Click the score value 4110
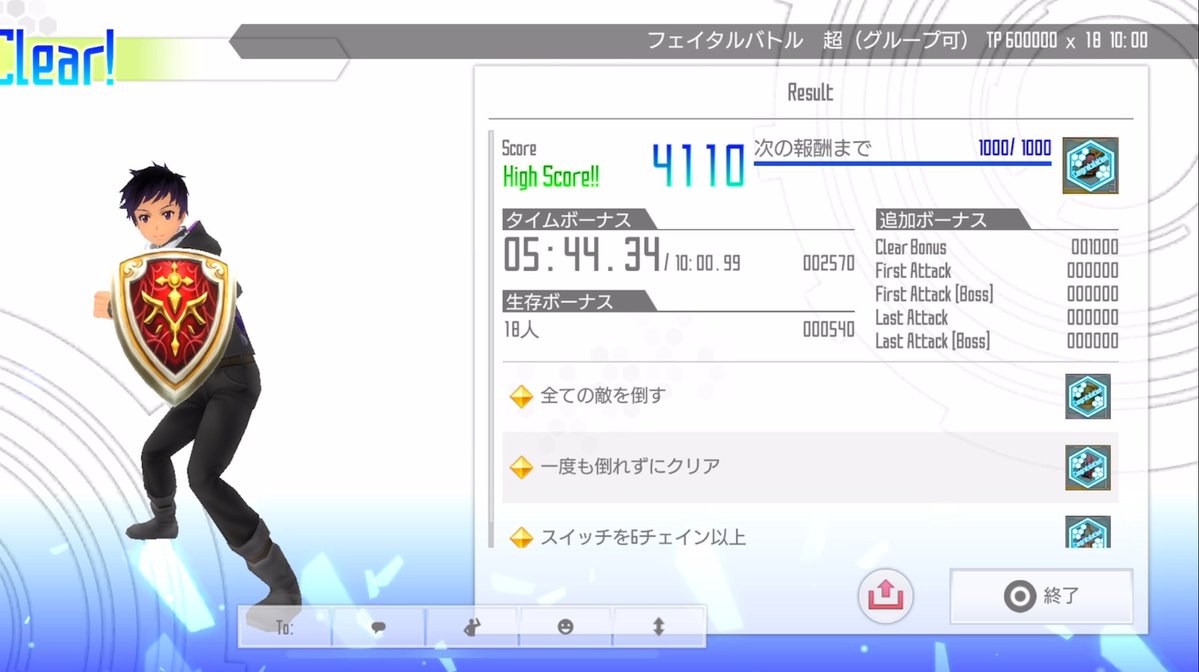 (x=698, y=166)
